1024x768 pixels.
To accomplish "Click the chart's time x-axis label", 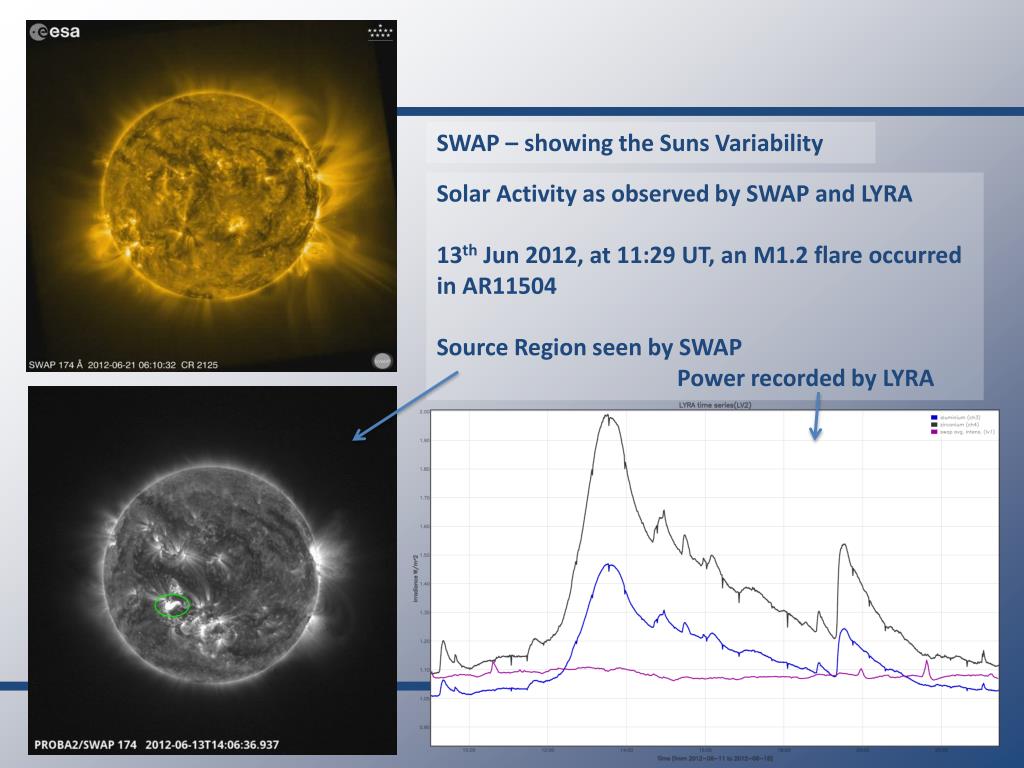I will click(715, 758).
